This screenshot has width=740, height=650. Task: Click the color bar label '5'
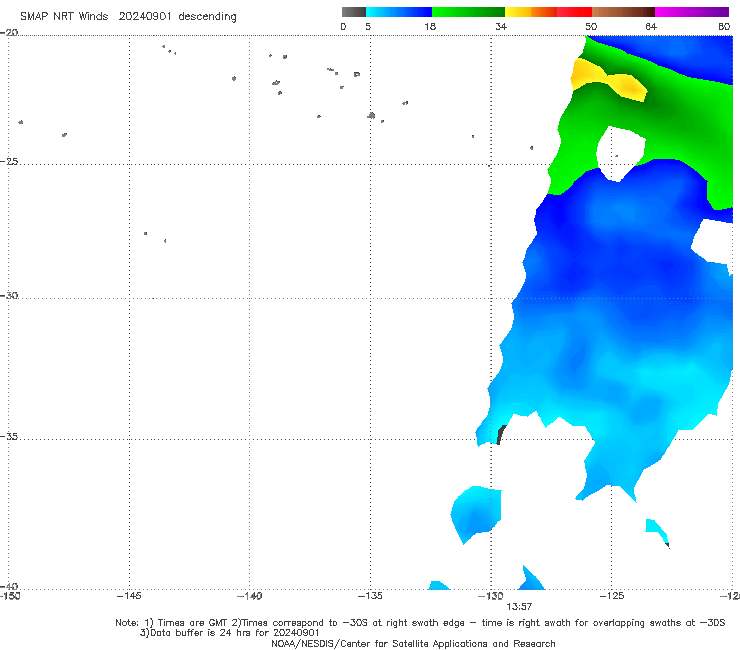click(x=368, y=27)
